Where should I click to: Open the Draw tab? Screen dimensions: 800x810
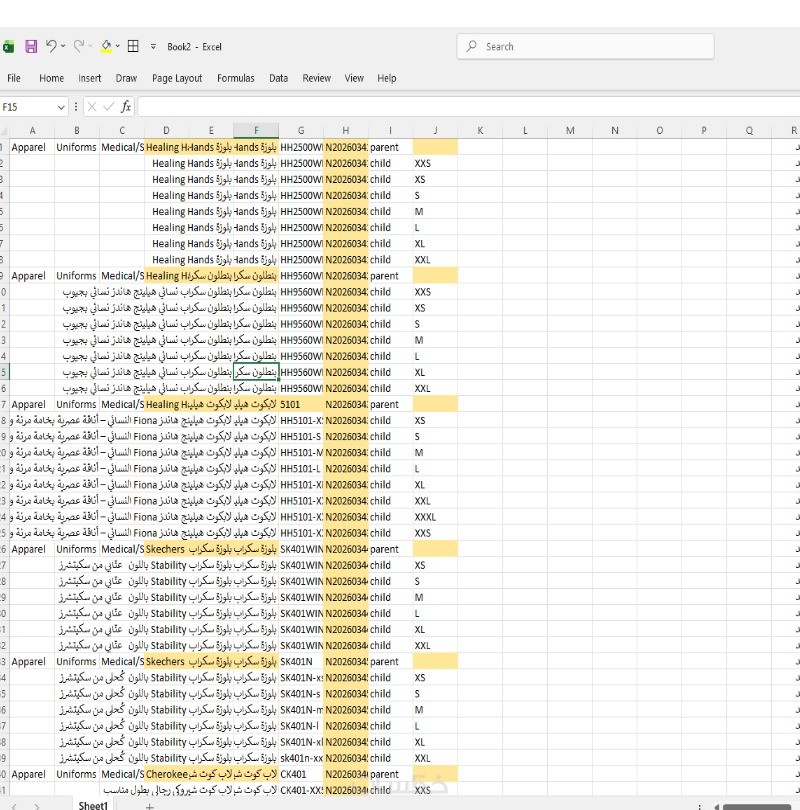point(127,78)
